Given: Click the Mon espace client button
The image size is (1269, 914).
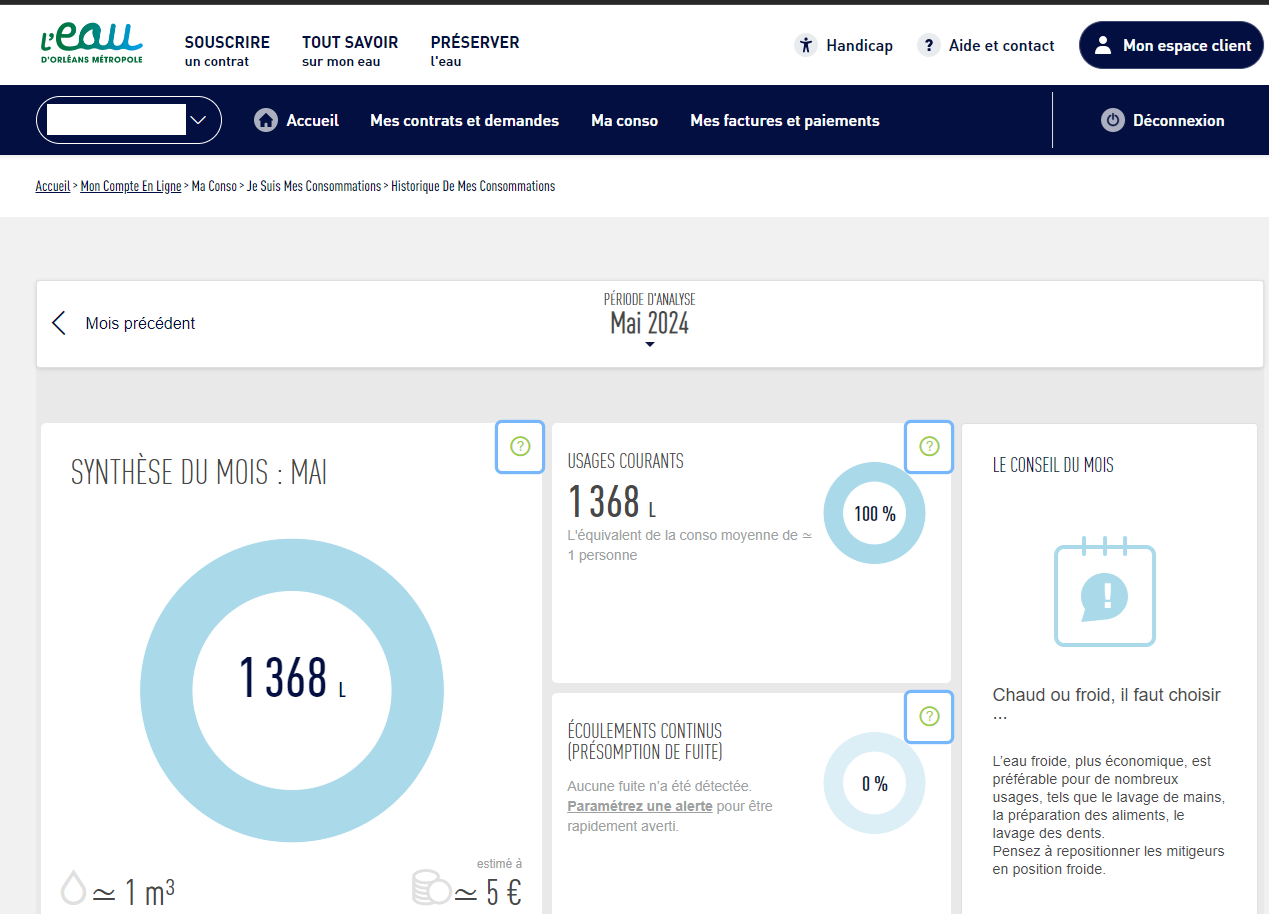Looking at the screenshot, I should (1171, 45).
